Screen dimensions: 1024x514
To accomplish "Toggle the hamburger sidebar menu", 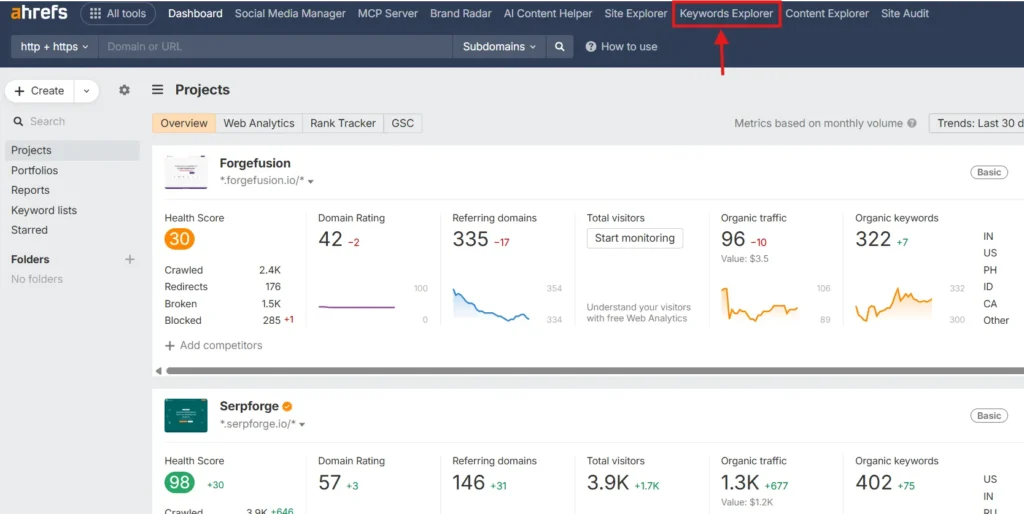I will 157,89.
